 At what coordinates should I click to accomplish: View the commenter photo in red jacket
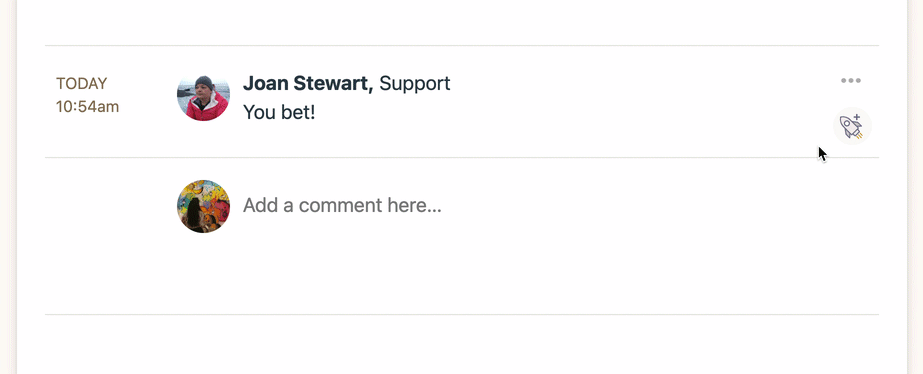(204, 98)
